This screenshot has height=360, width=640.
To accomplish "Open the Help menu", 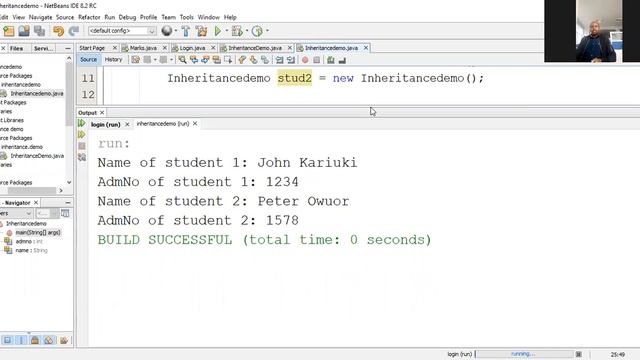I will coord(230,17).
